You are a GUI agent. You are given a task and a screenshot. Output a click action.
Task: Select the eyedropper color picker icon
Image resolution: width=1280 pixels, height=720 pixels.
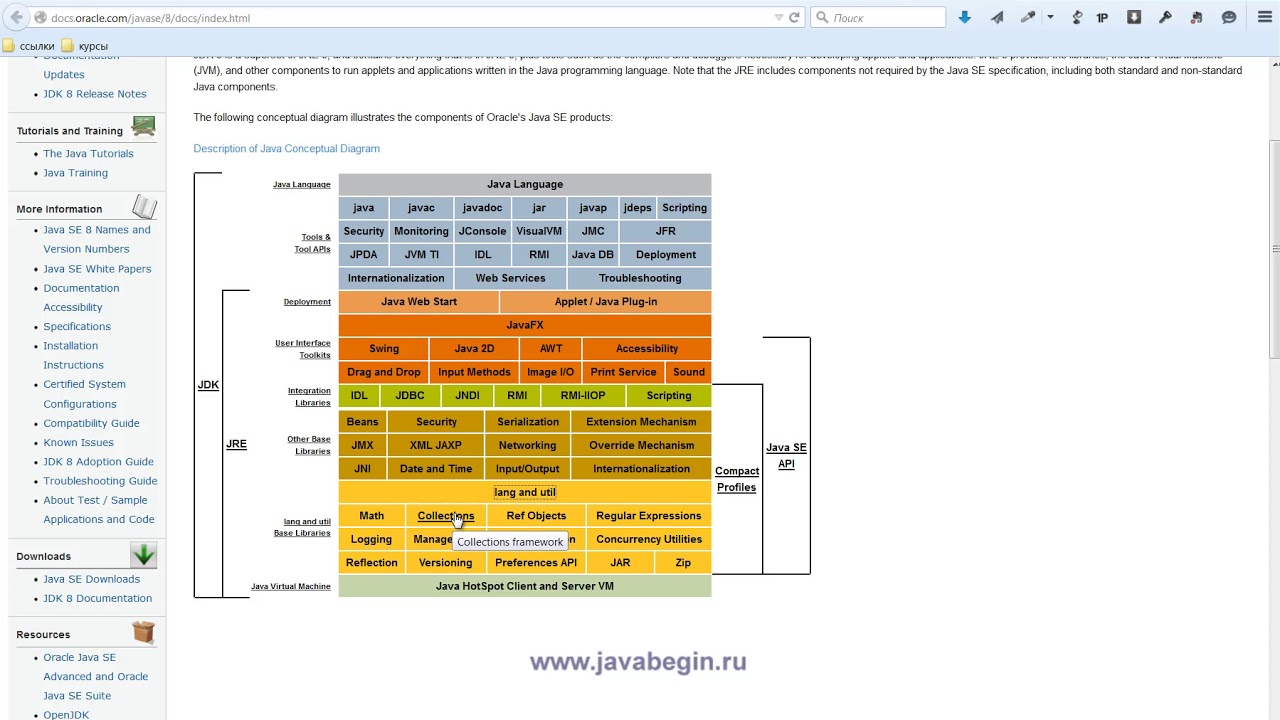point(1028,17)
